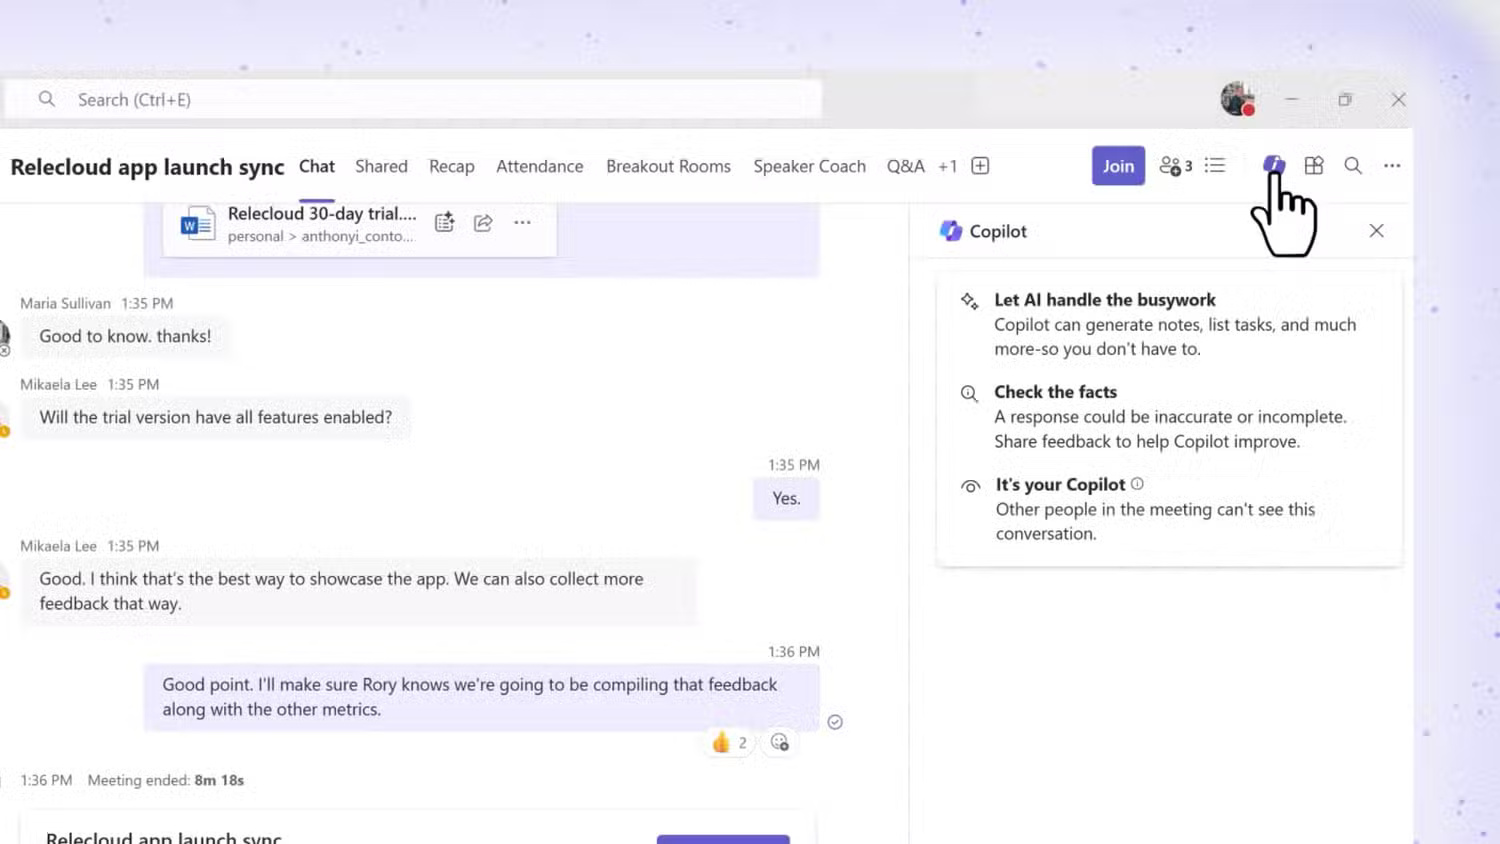This screenshot has width=1500, height=844.
Task: Click Mikaela Lee above the trial version question
Action: pos(58,384)
